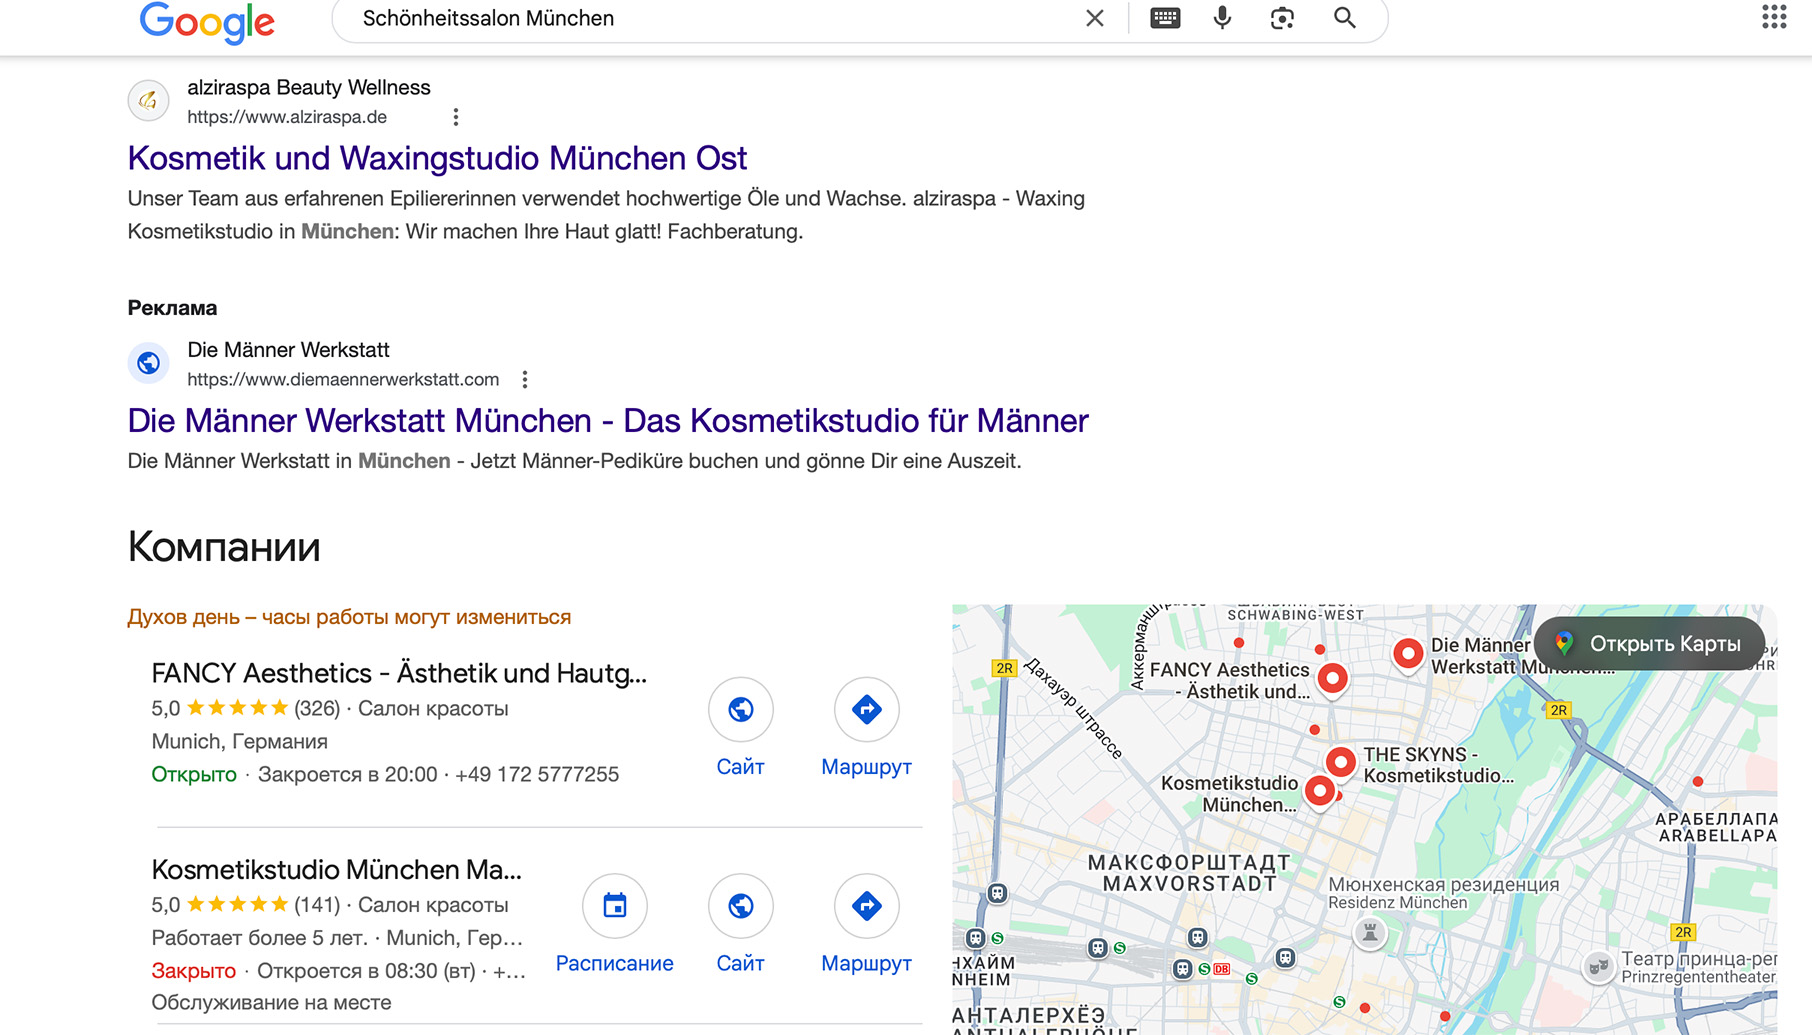Click the alziraspa Beauty Wellness site name
Image resolution: width=1812 pixels, height=1035 pixels.
[309, 88]
